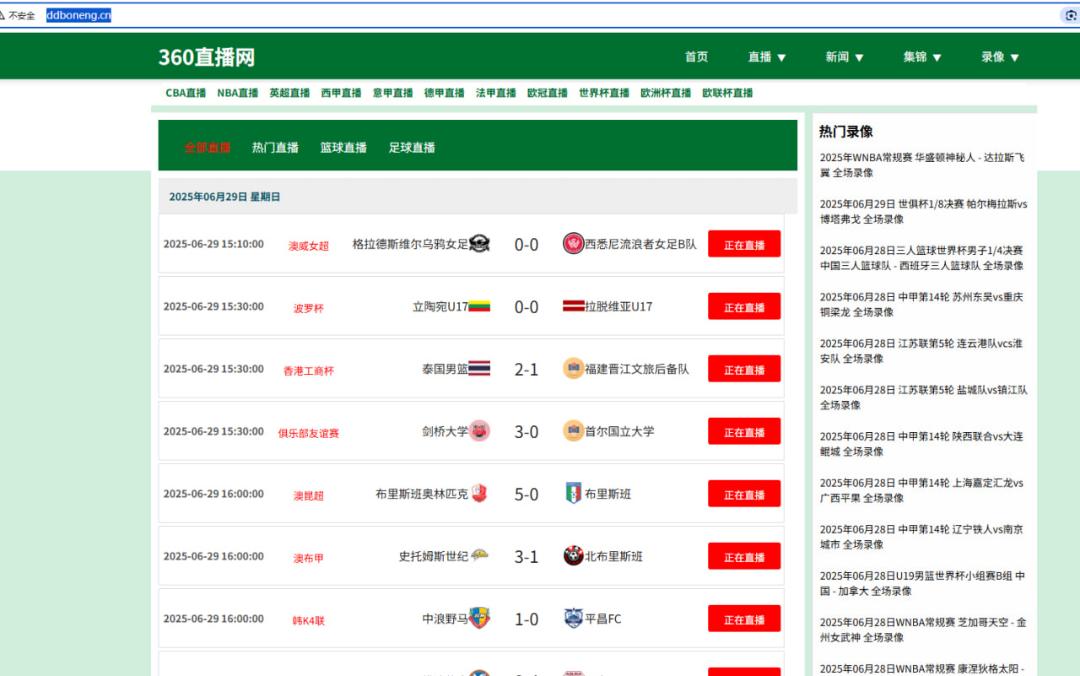Open the 首页 nav item
This screenshot has width=1080, height=676.
[696, 57]
